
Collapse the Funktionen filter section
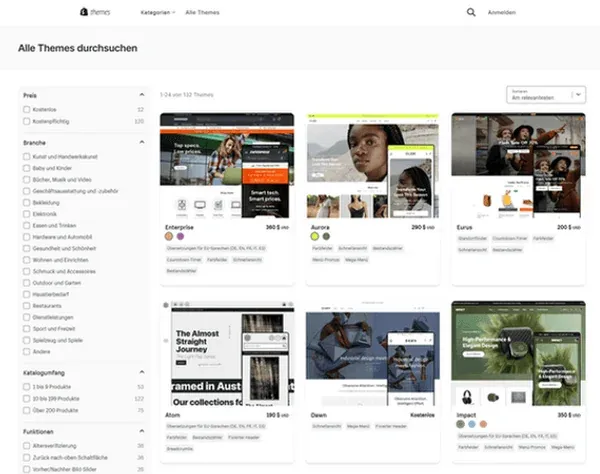(142, 431)
